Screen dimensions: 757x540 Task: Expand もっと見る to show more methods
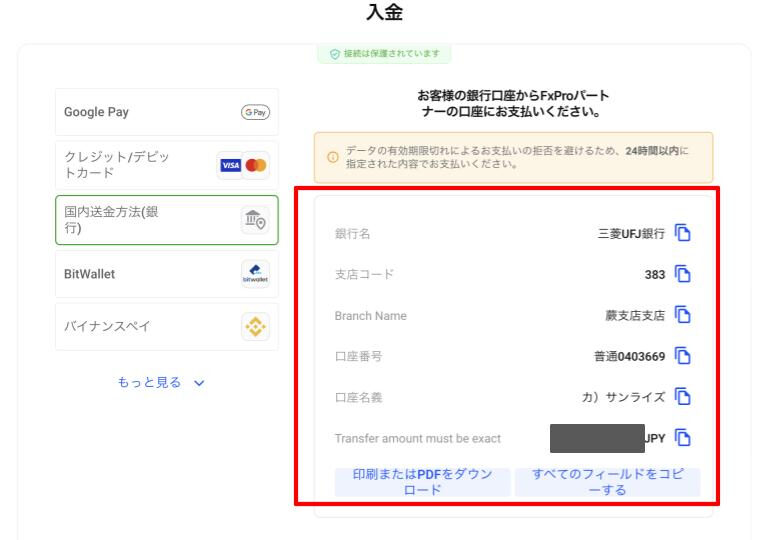(161, 383)
